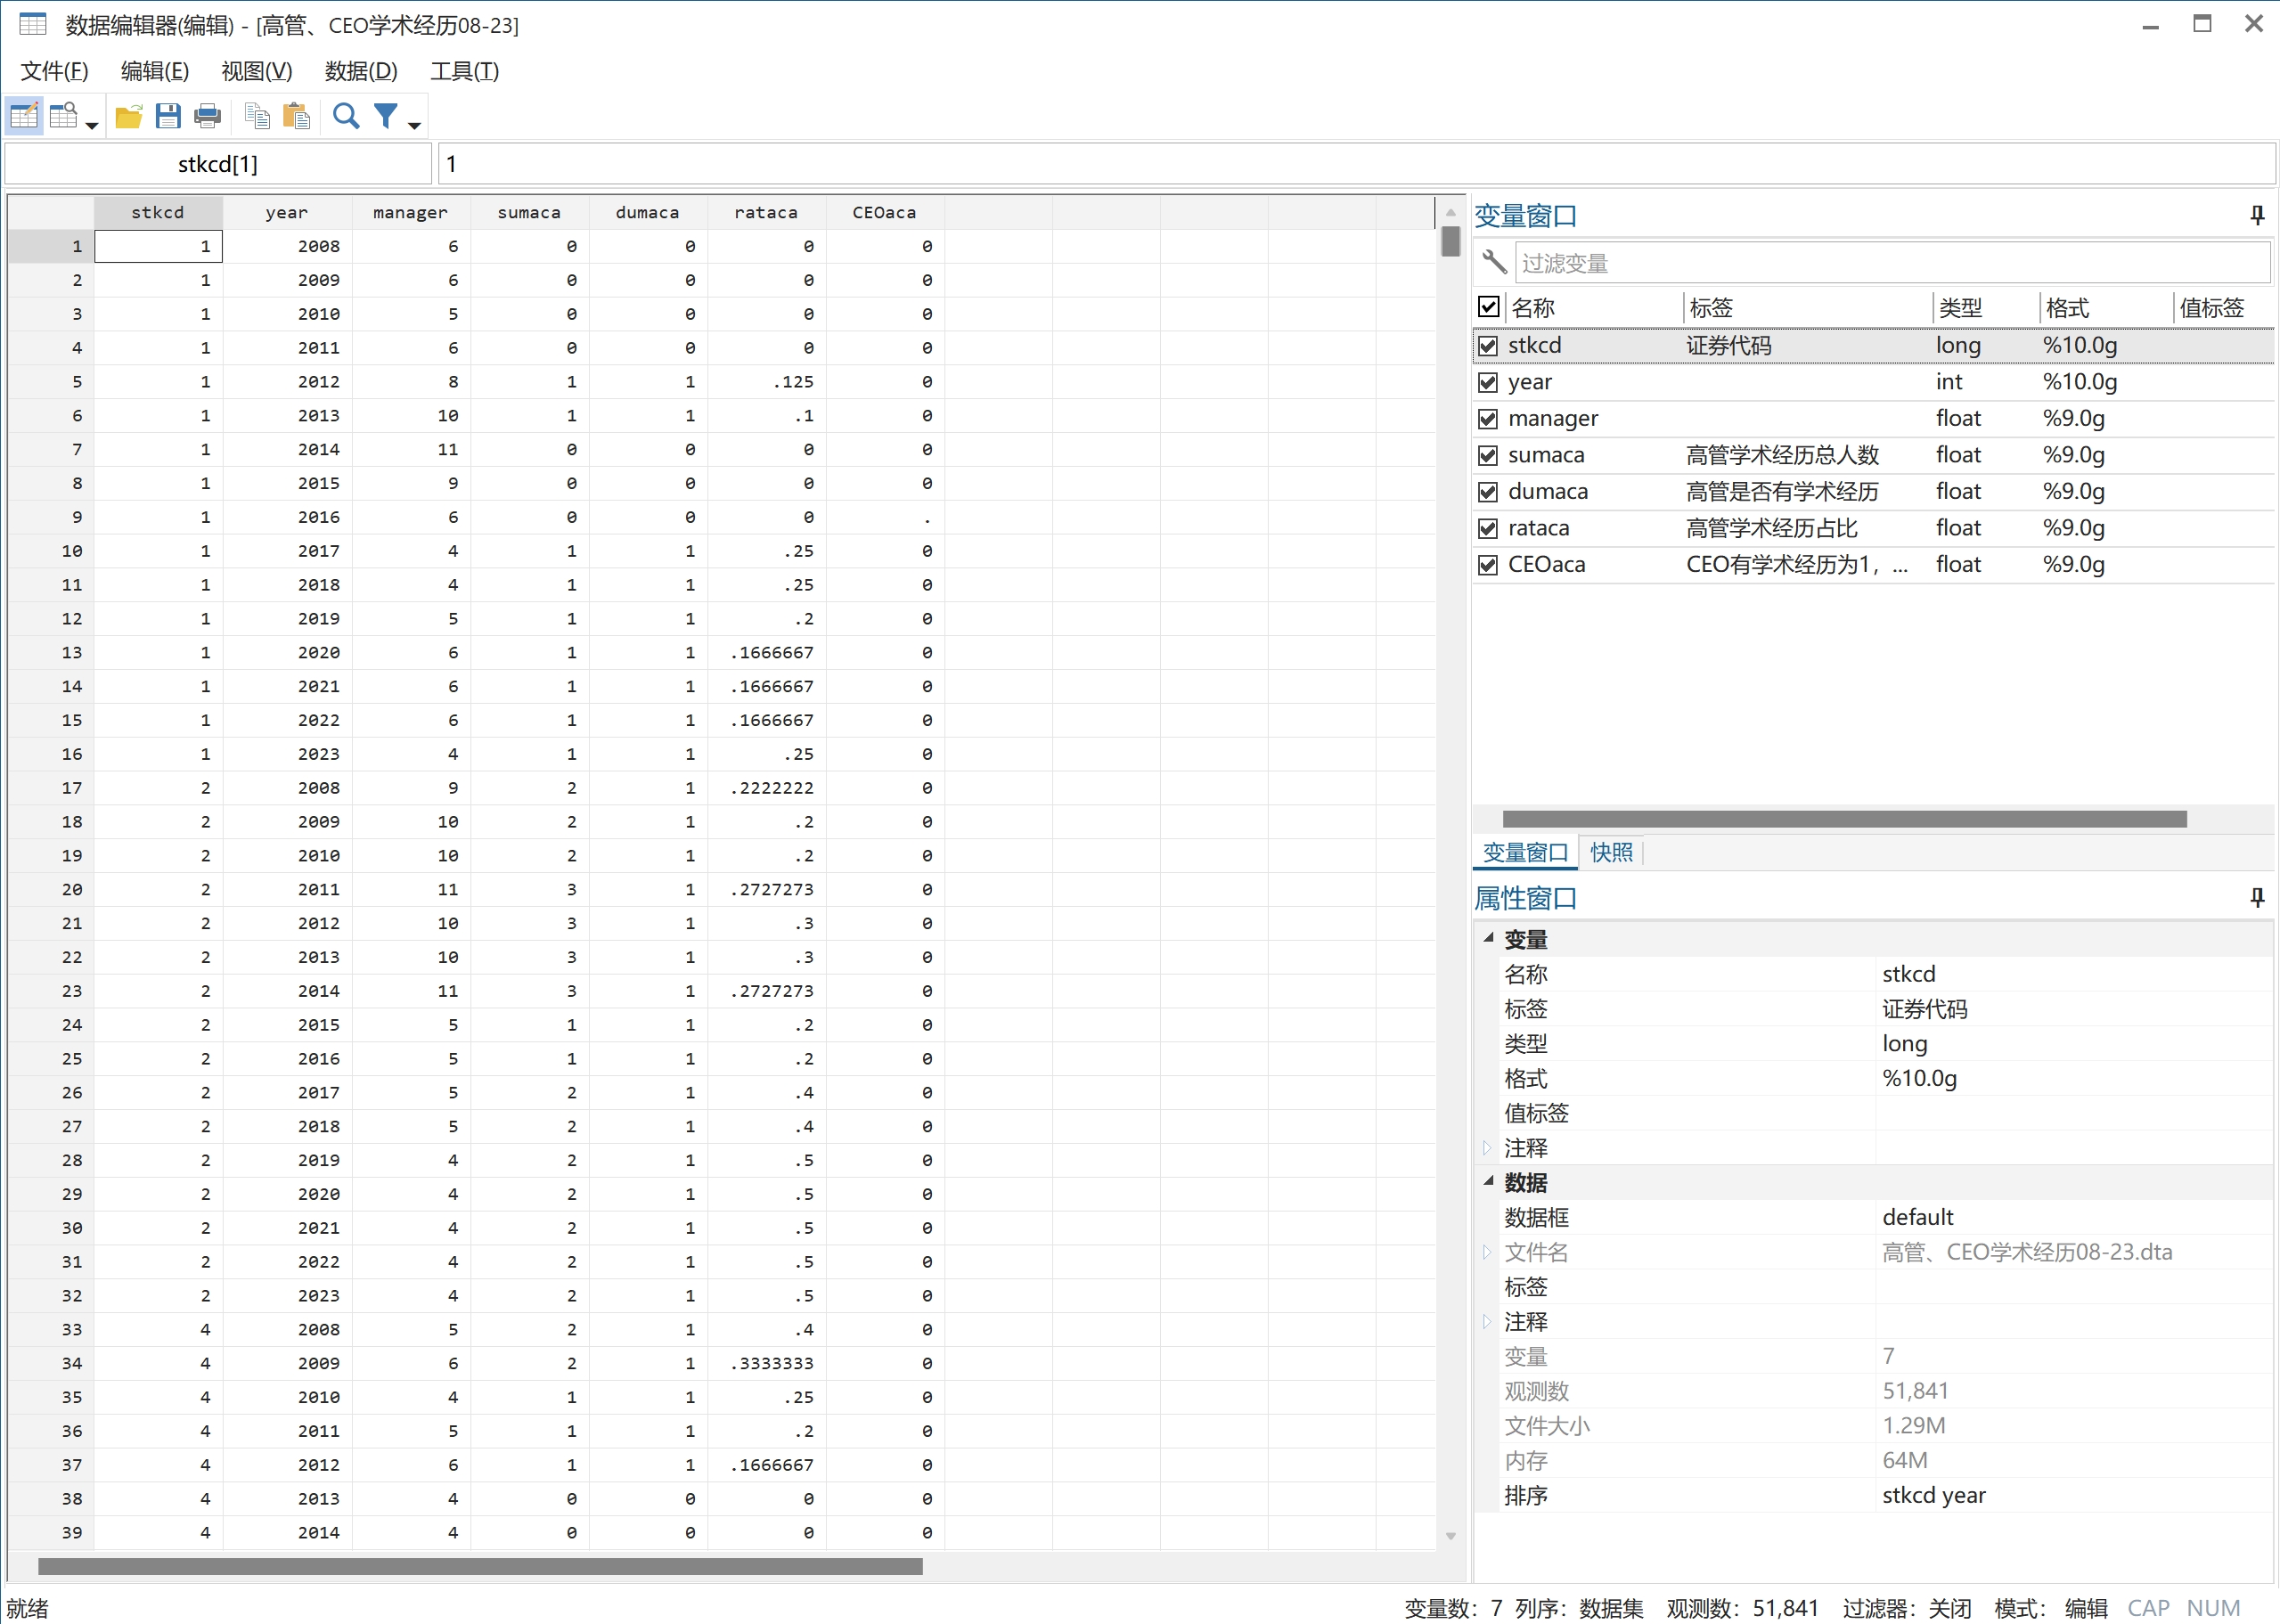
Task: Switch to the 快照 tab
Action: pos(1610,852)
